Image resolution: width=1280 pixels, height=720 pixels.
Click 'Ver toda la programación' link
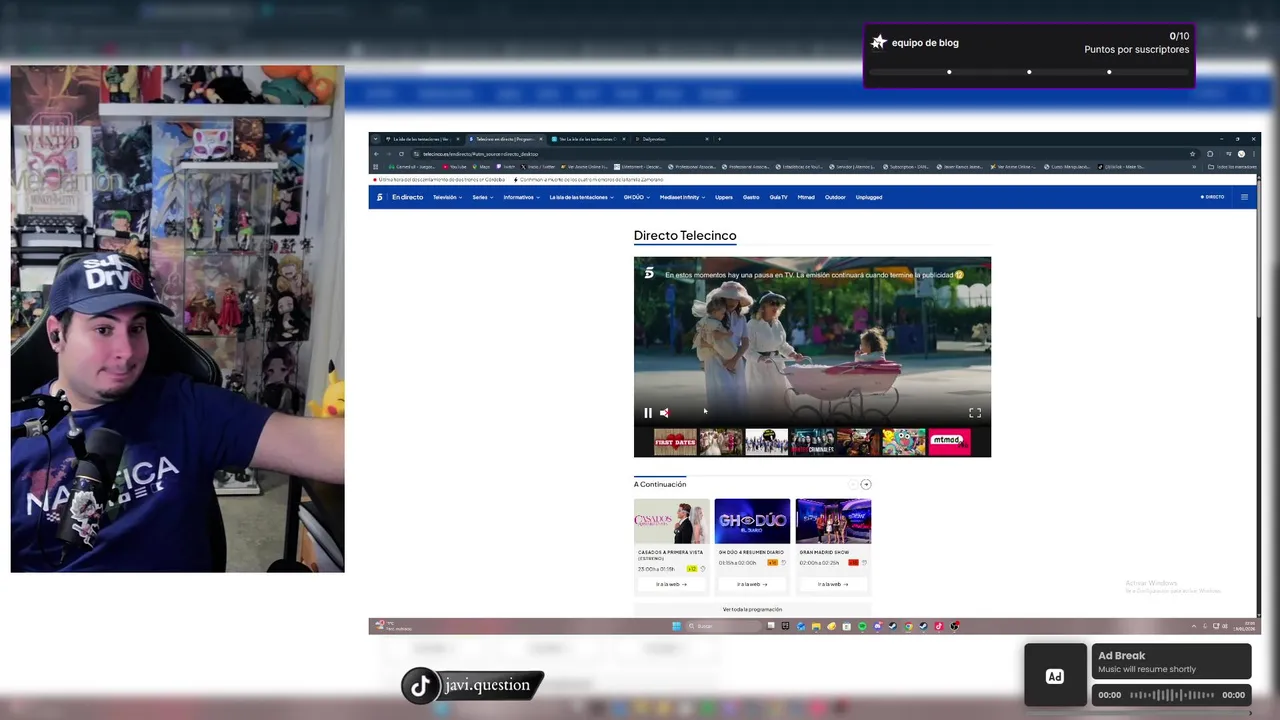[x=752, y=609]
